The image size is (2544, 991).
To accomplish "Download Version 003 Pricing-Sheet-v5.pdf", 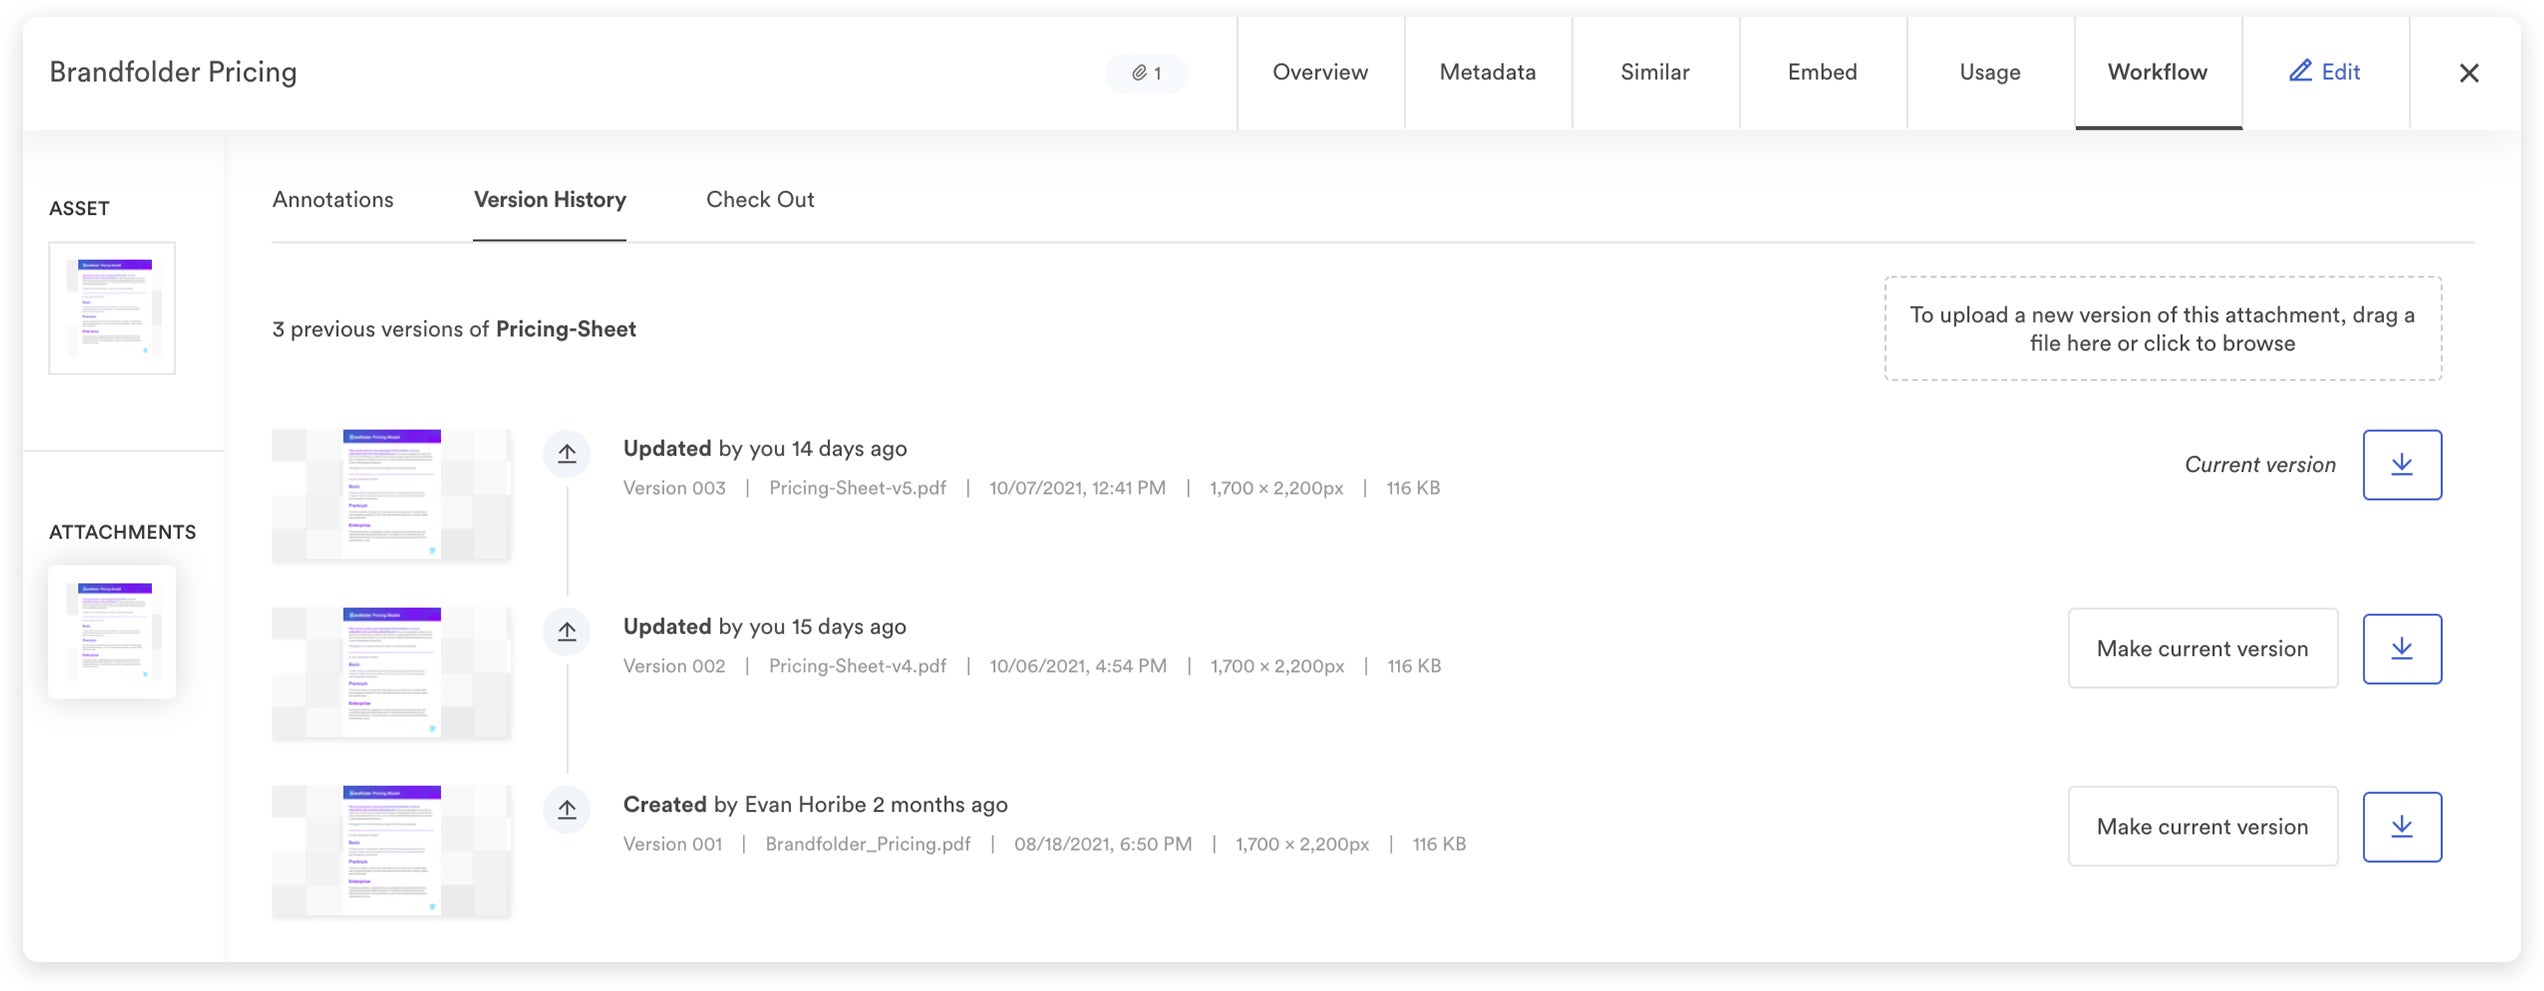I will tap(2402, 465).
